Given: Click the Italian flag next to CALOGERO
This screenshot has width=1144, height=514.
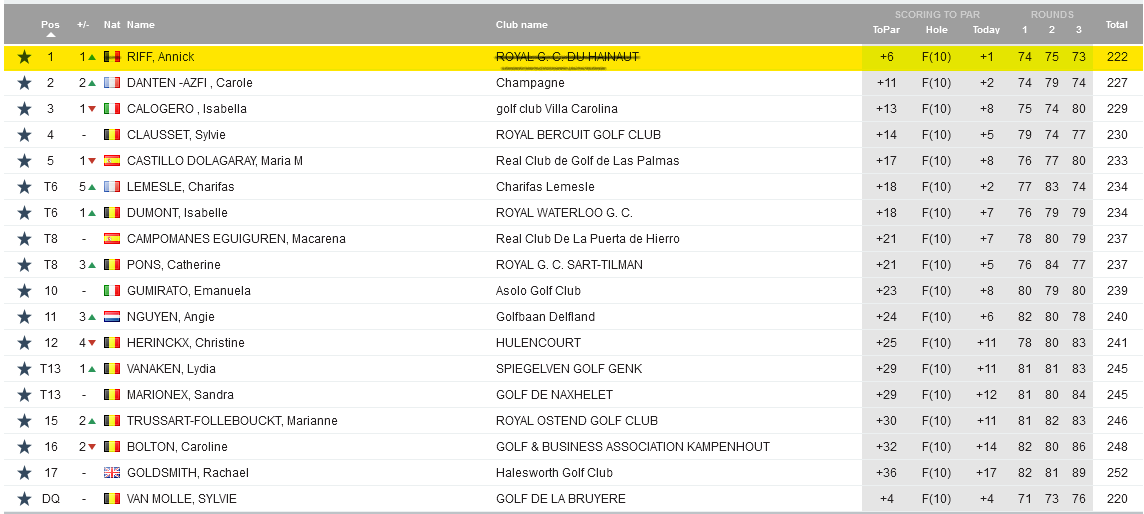Looking at the screenshot, I should [112, 109].
